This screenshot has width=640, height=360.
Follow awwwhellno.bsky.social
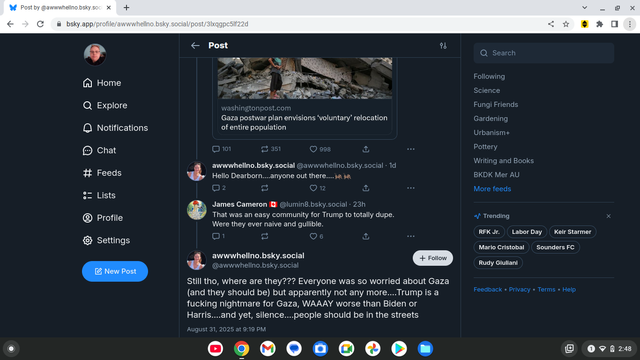[x=433, y=258]
